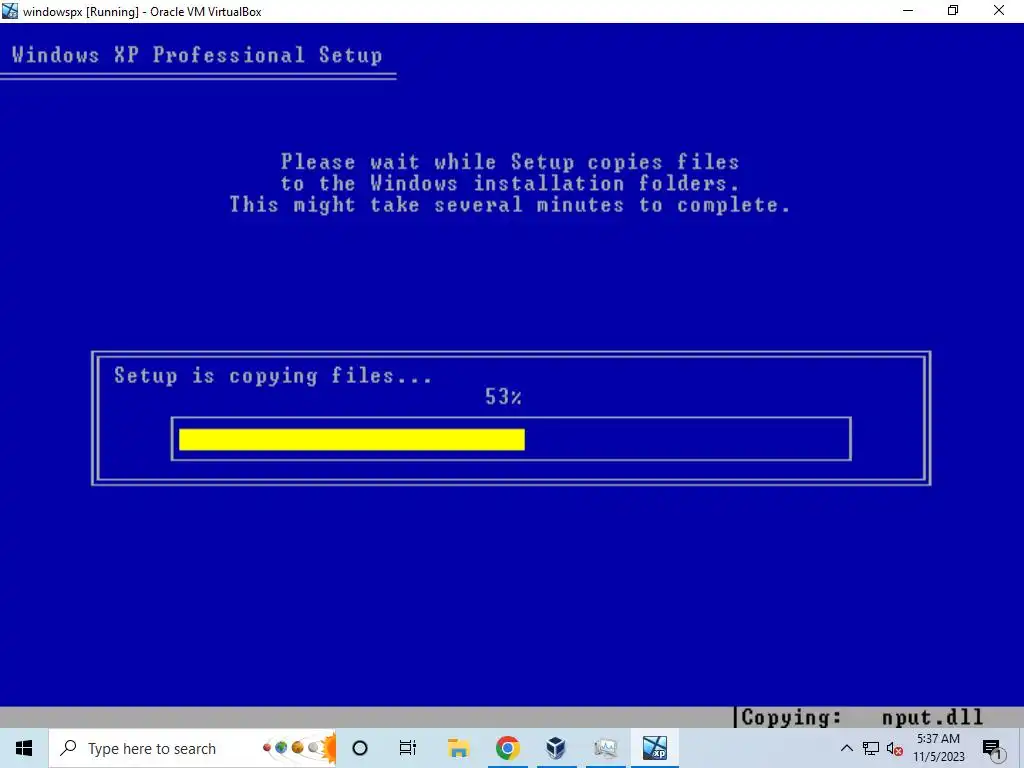Click the planets search highlight image
1024x768 pixels.
click(x=299, y=748)
